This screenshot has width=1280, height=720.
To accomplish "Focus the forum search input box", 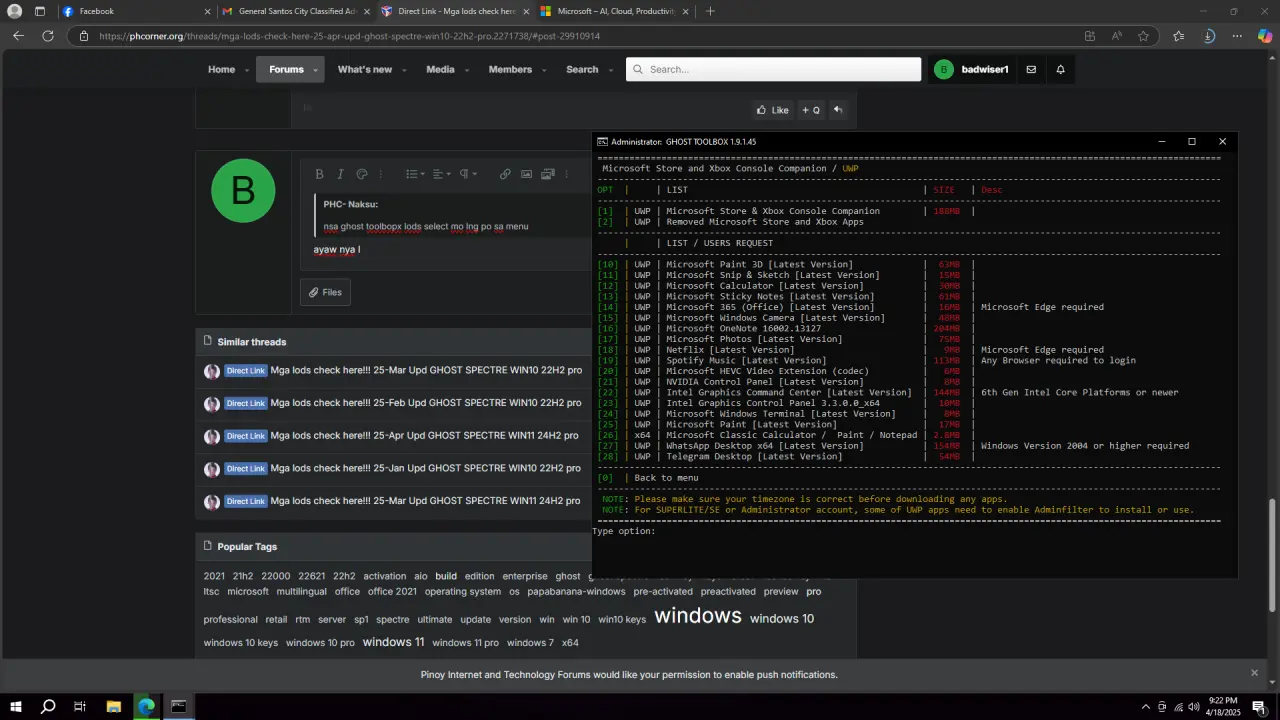I will pos(773,69).
